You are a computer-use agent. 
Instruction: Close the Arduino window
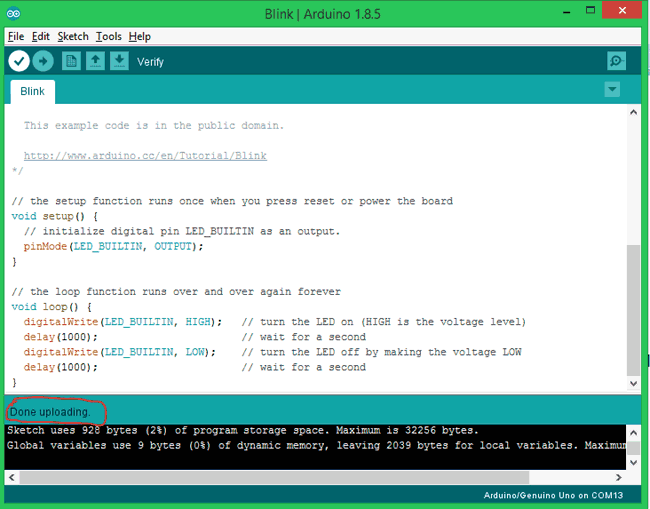point(622,10)
